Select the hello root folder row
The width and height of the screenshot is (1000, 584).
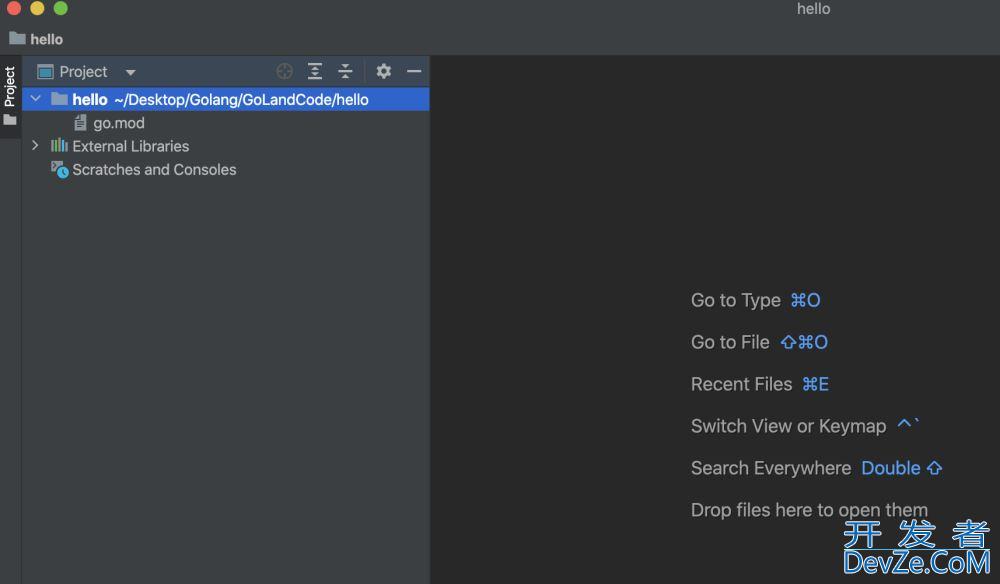[x=226, y=99]
